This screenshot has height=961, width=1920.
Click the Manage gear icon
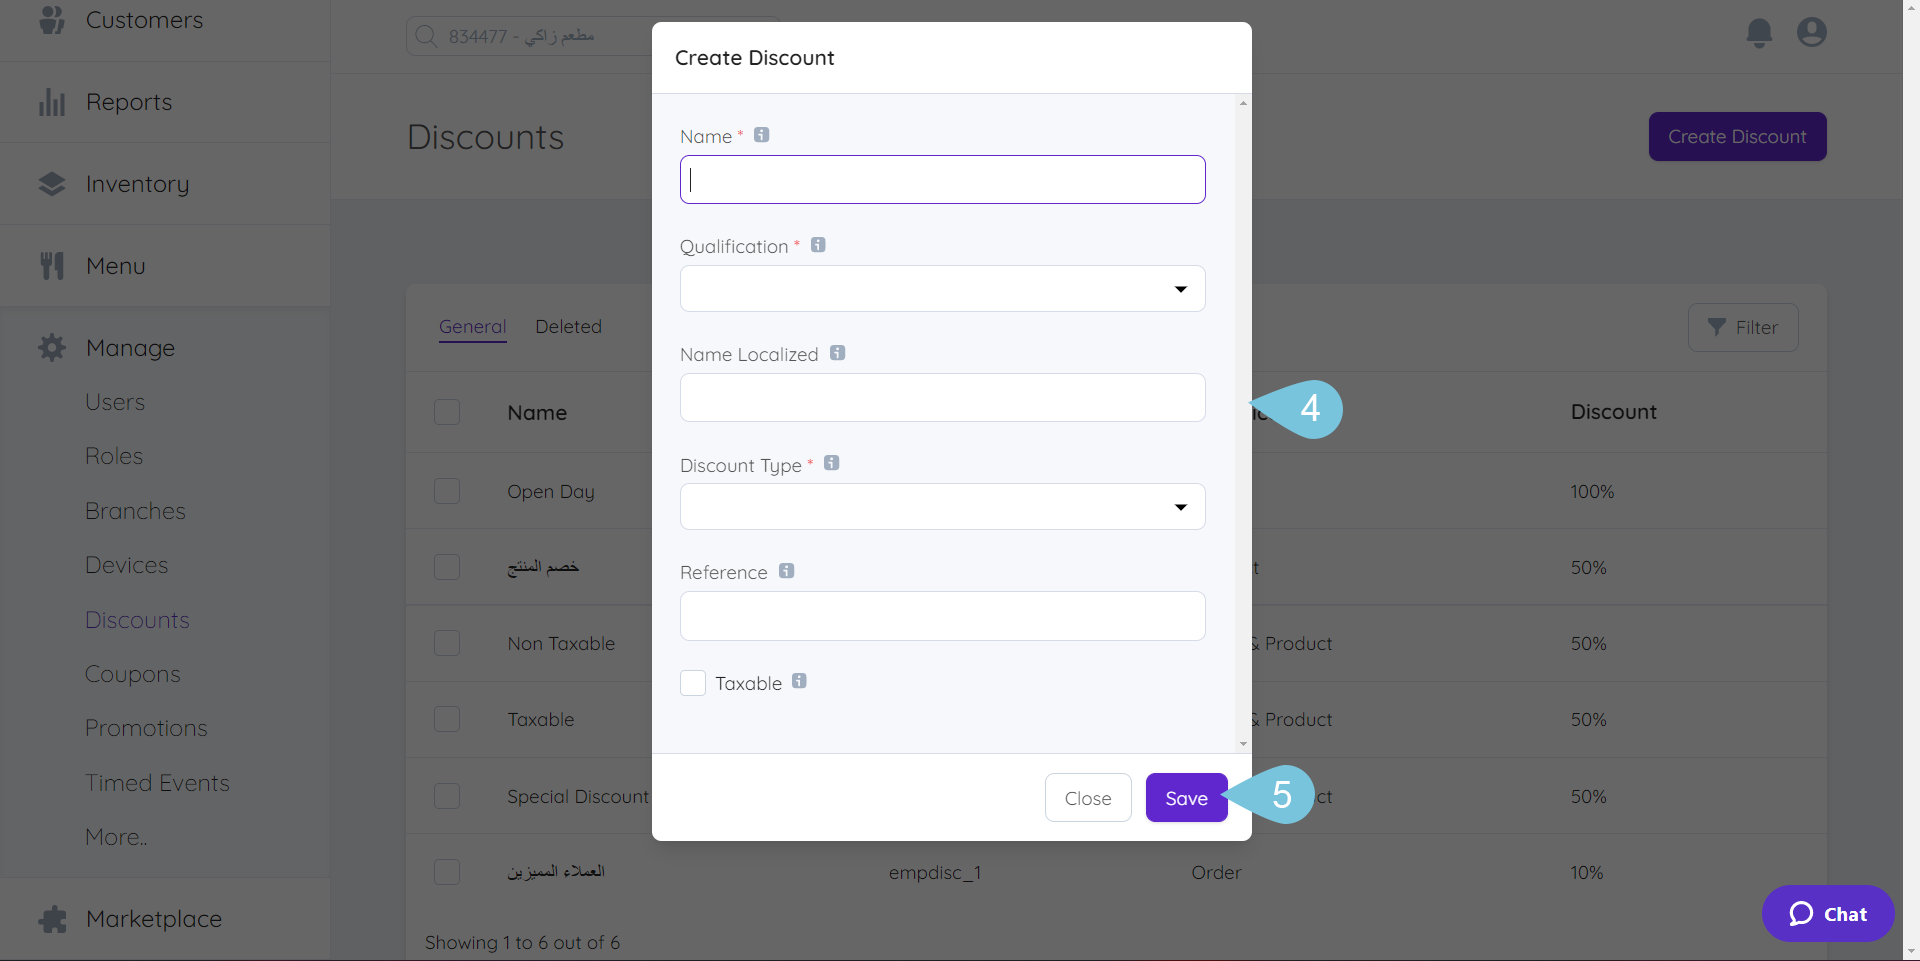[52, 348]
